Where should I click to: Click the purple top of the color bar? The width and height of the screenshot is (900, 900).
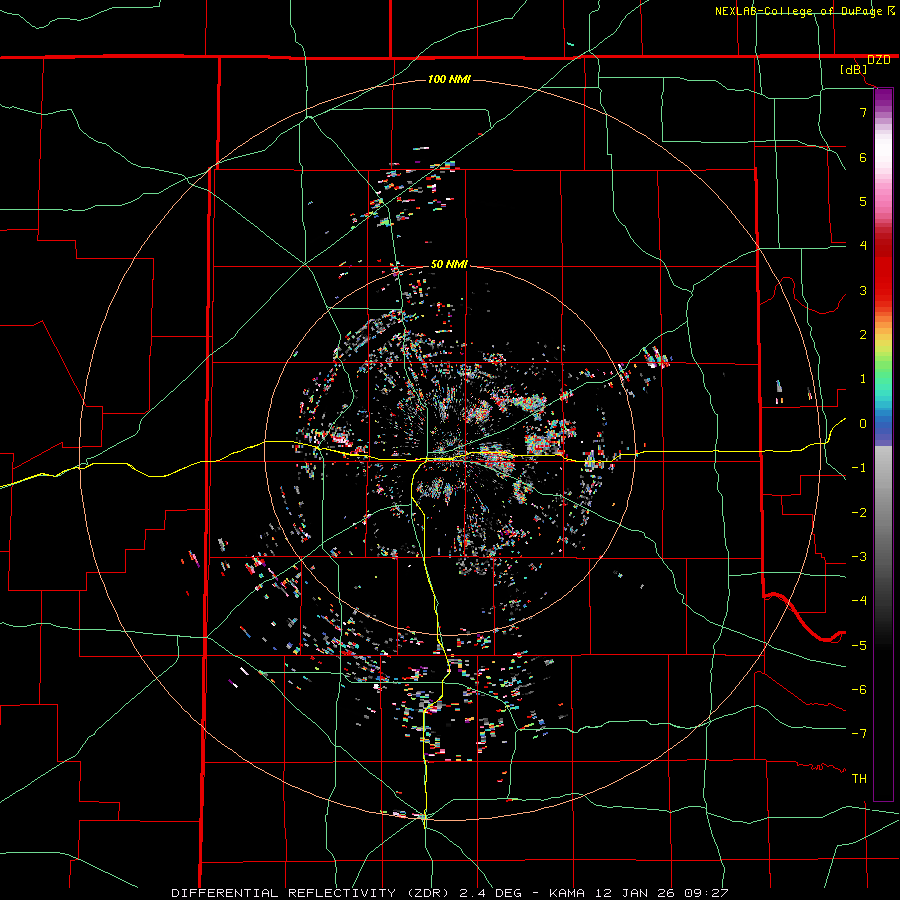point(883,99)
